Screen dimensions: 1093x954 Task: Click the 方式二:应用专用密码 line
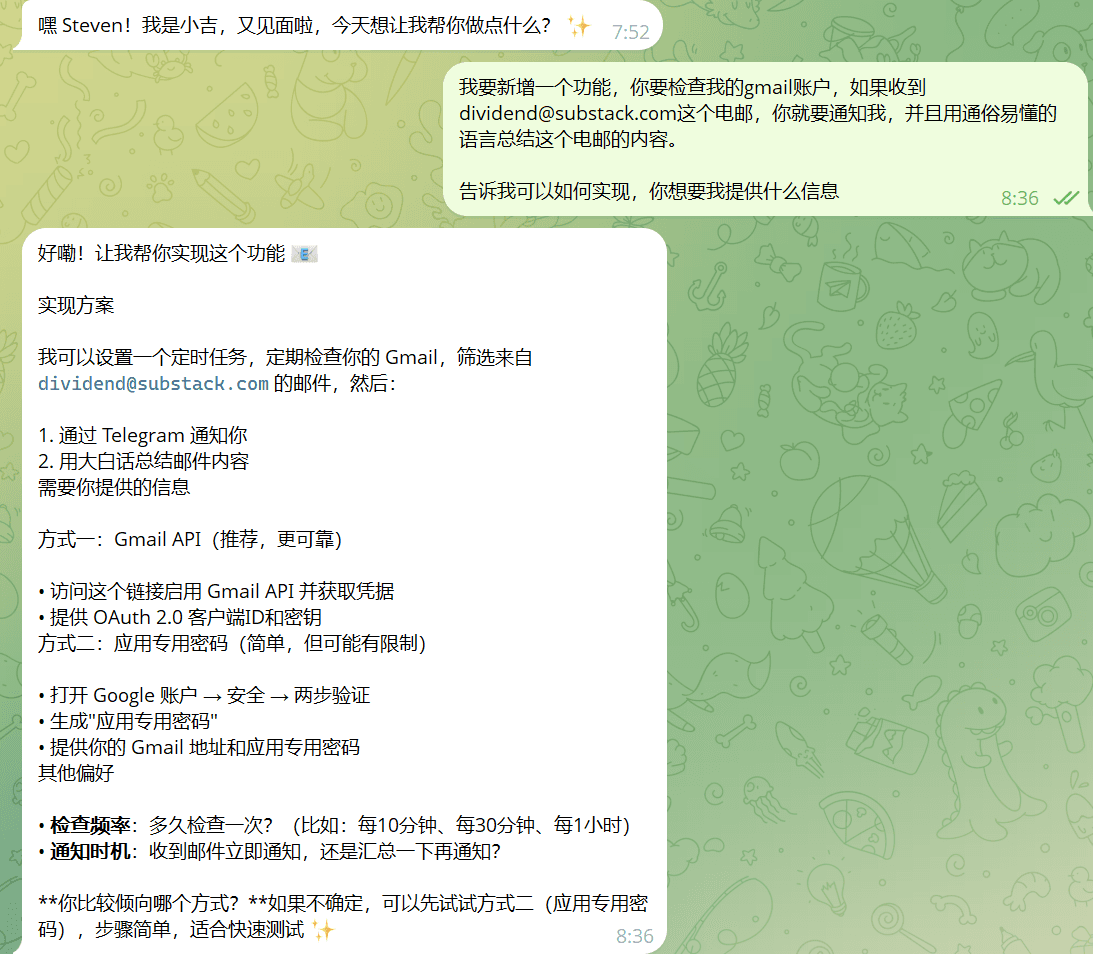click(x=232, y=644)
